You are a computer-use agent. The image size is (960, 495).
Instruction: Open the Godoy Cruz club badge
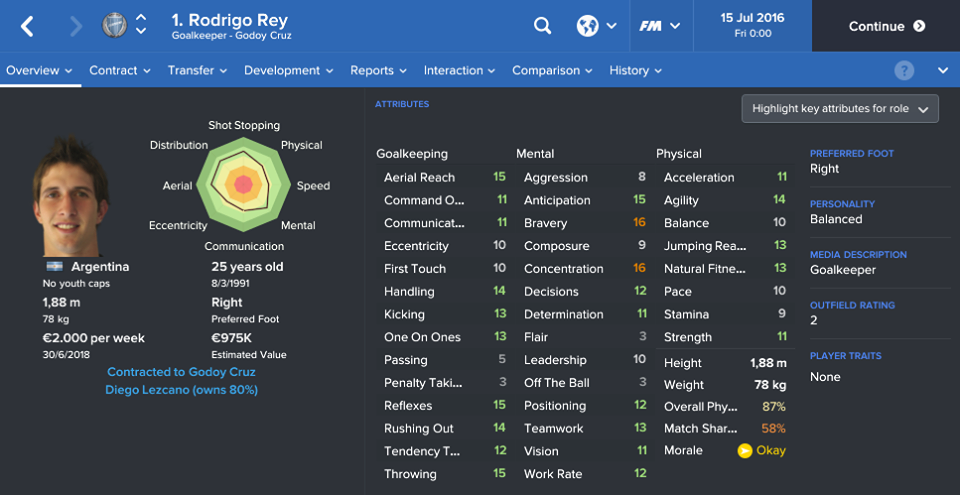click(114, 26)
